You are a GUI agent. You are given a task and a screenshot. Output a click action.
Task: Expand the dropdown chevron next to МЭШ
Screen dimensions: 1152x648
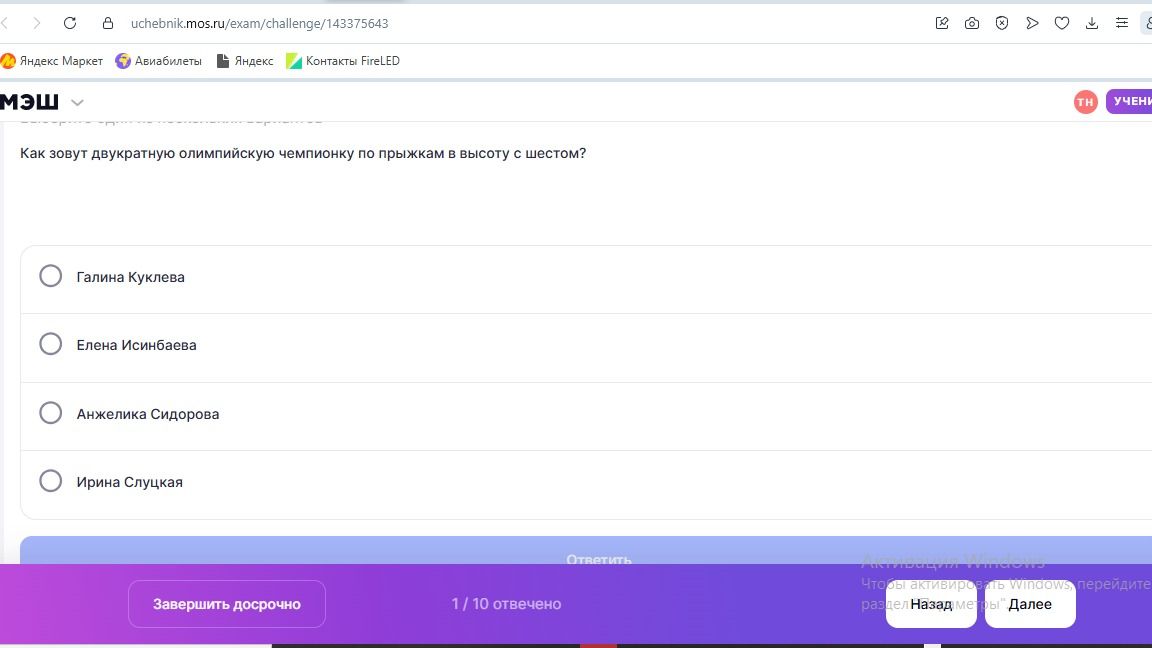[x=77, y=103]
